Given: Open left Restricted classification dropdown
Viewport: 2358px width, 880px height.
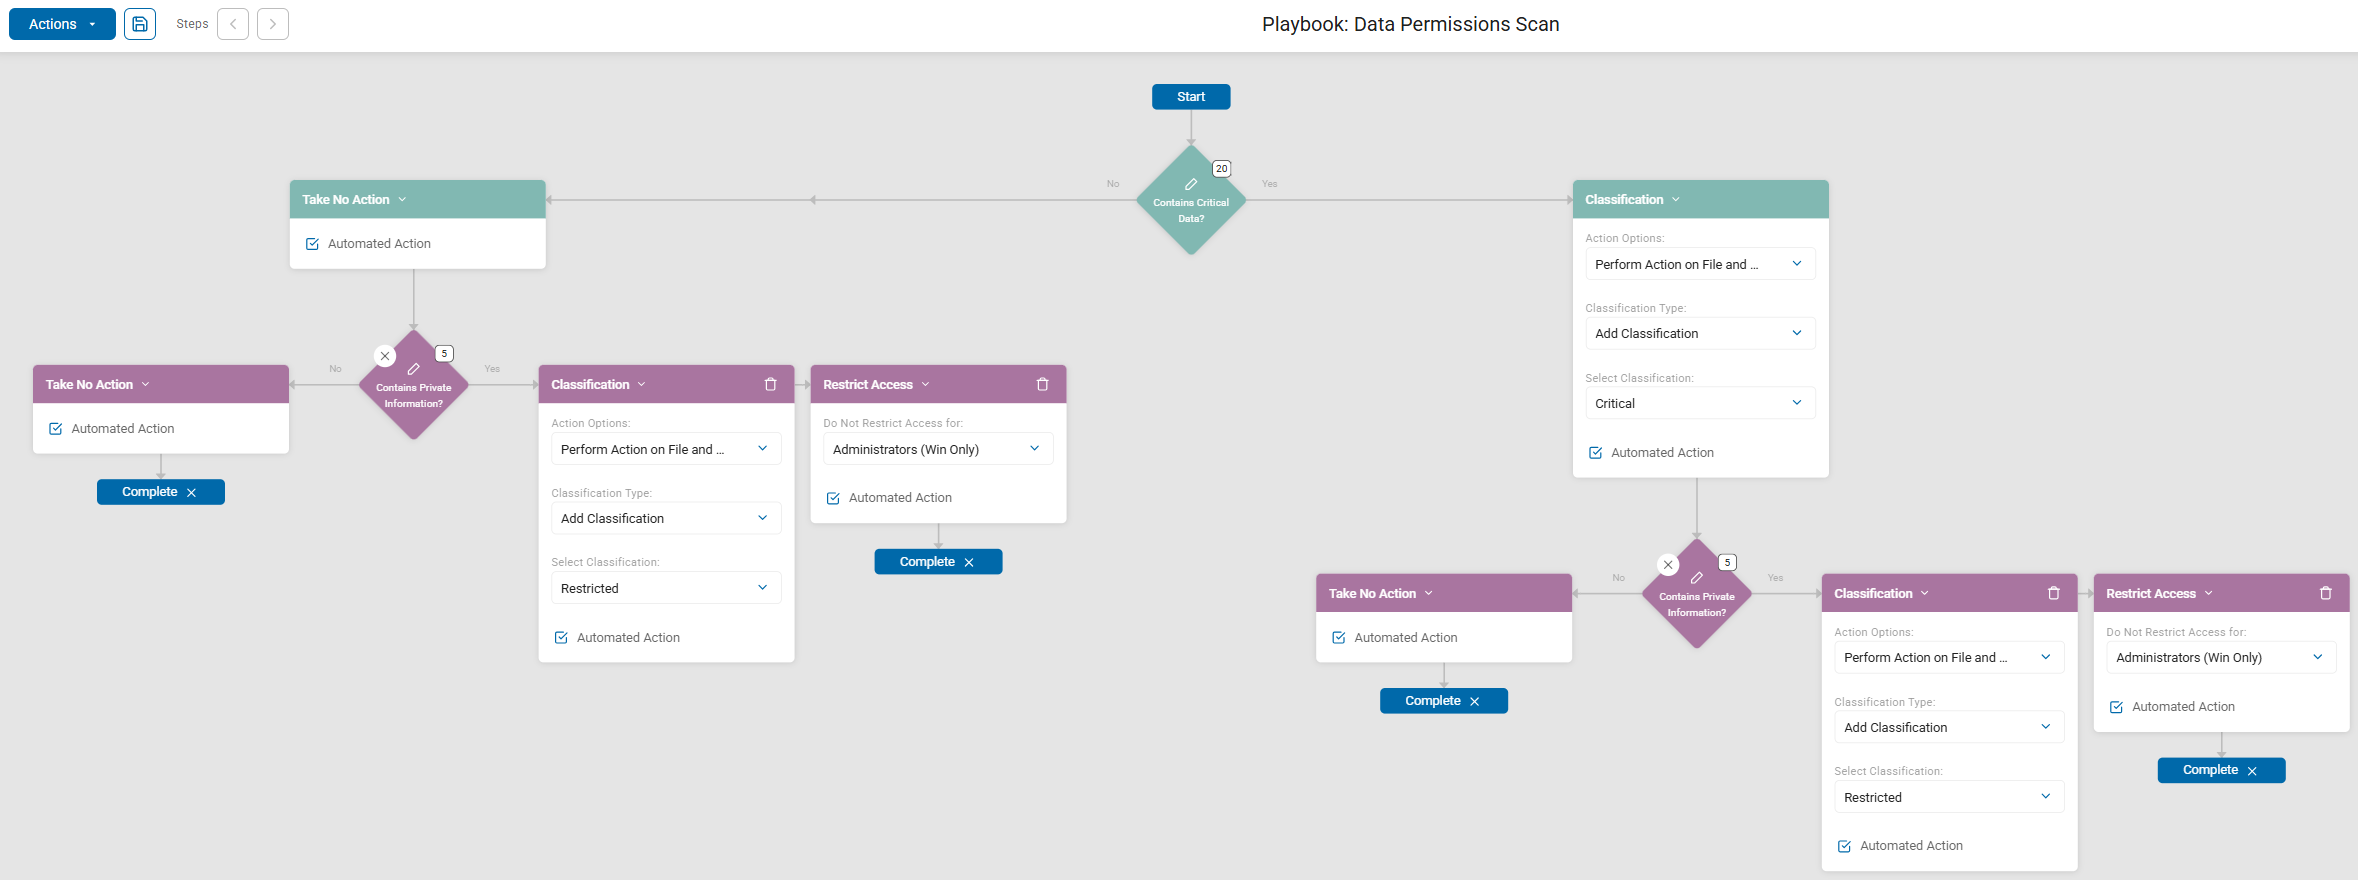Looking at the screenshot, I should (665, 588).
